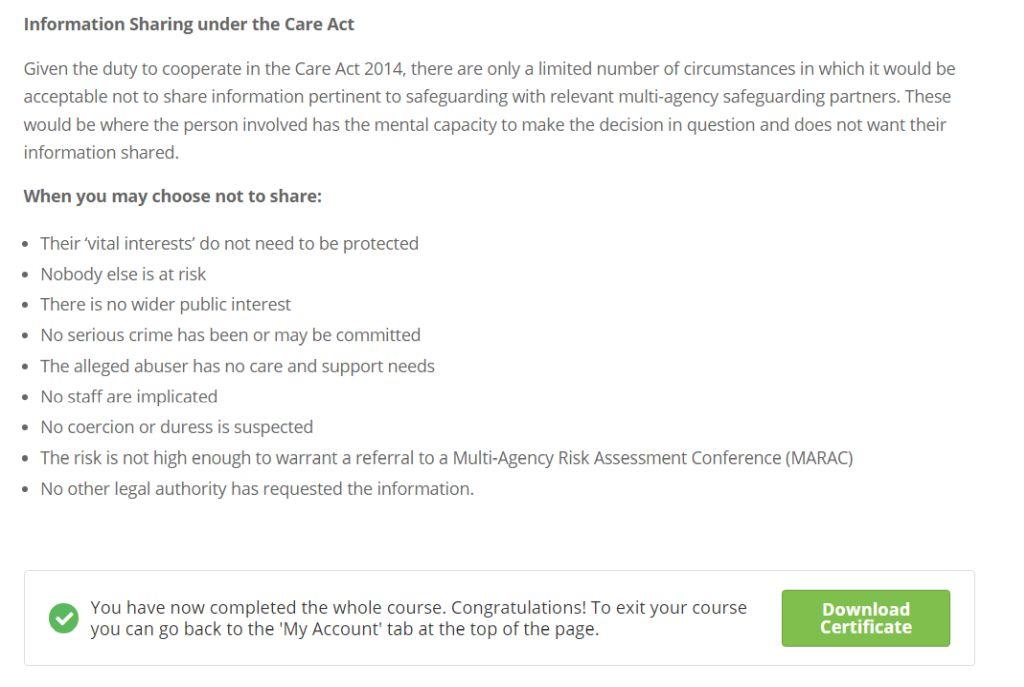Click the 'No staff are implicated' bullet

point(129,396)
